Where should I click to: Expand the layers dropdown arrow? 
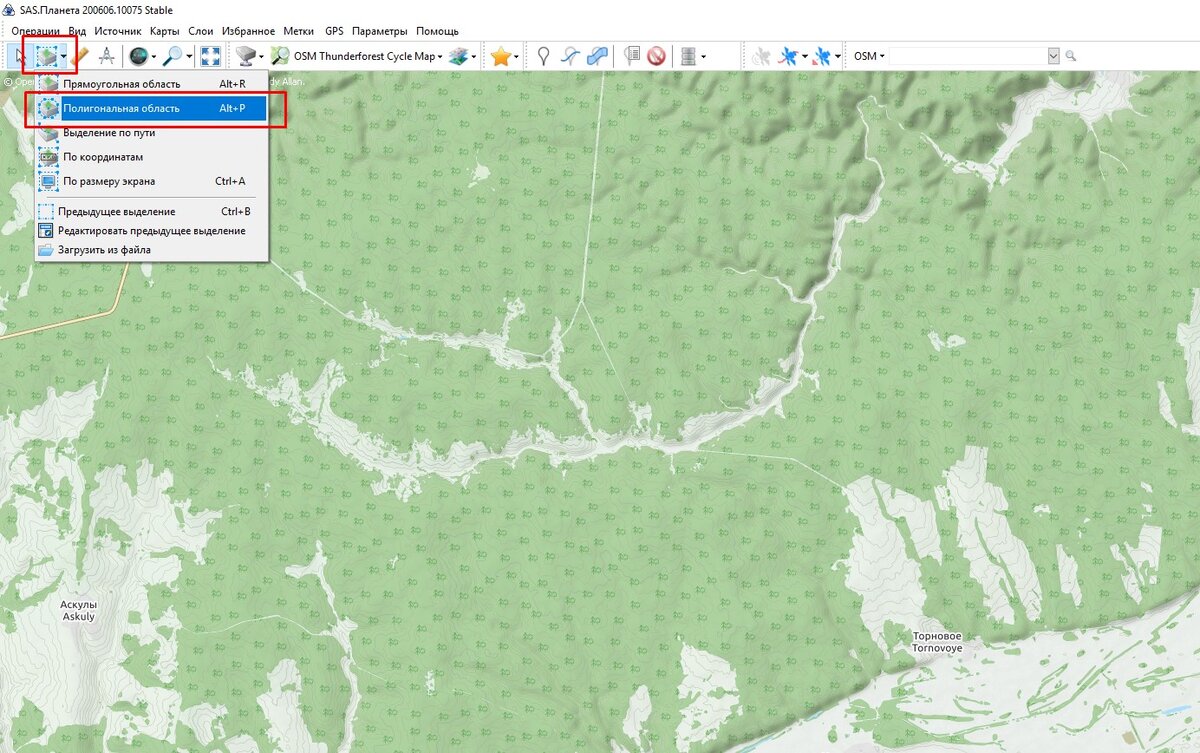474,56
